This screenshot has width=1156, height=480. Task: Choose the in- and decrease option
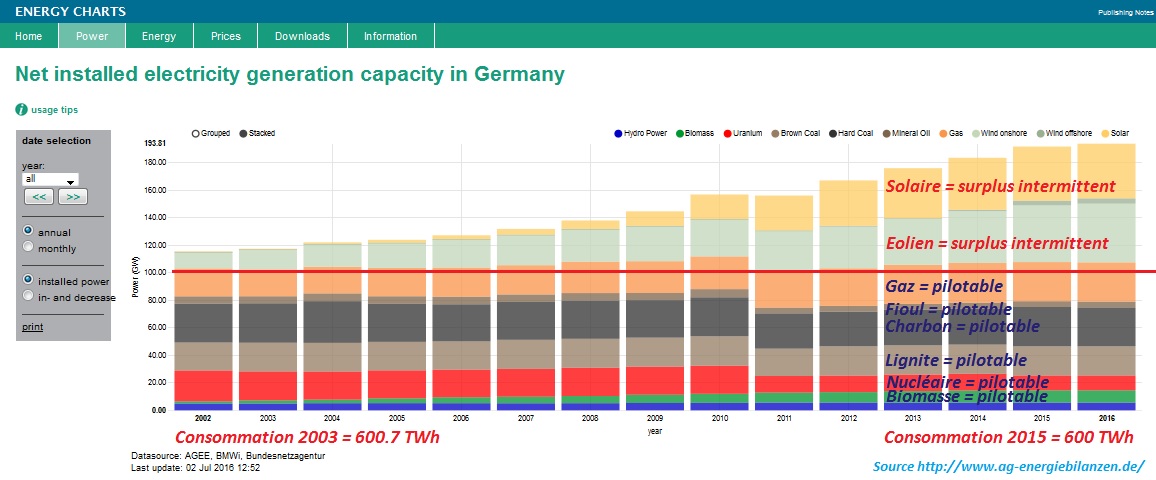click(x=27, y=296)
